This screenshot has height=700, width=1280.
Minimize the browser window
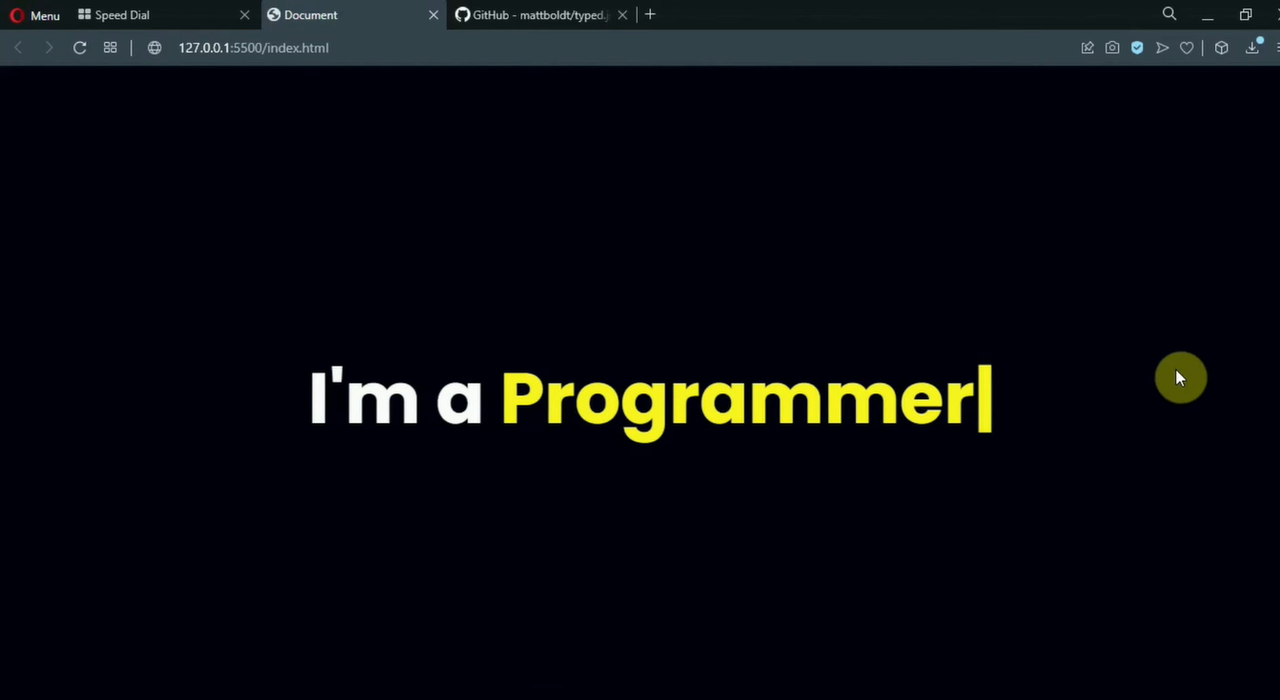point(1207,15)
